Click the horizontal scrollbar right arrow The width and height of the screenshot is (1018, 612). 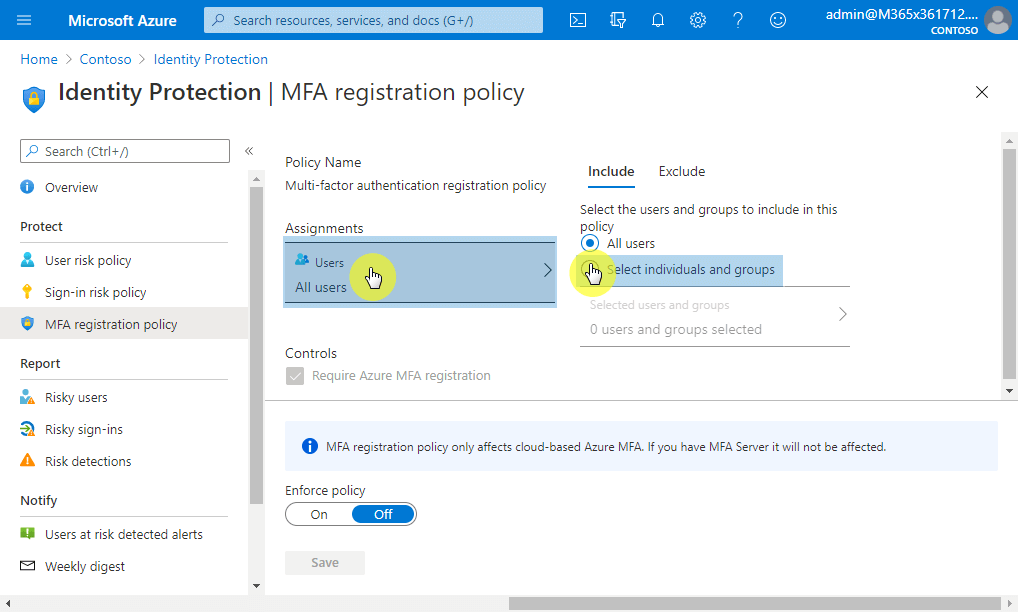click(1010, 604)
